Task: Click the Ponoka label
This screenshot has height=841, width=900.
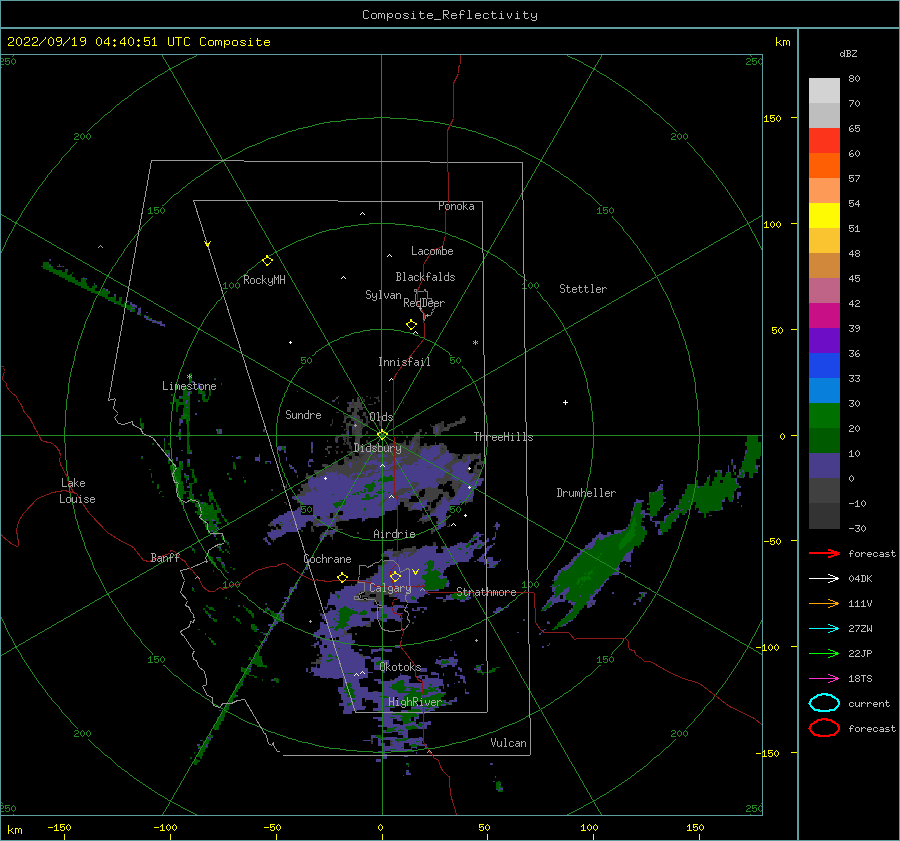Action: tap(456, 206)
